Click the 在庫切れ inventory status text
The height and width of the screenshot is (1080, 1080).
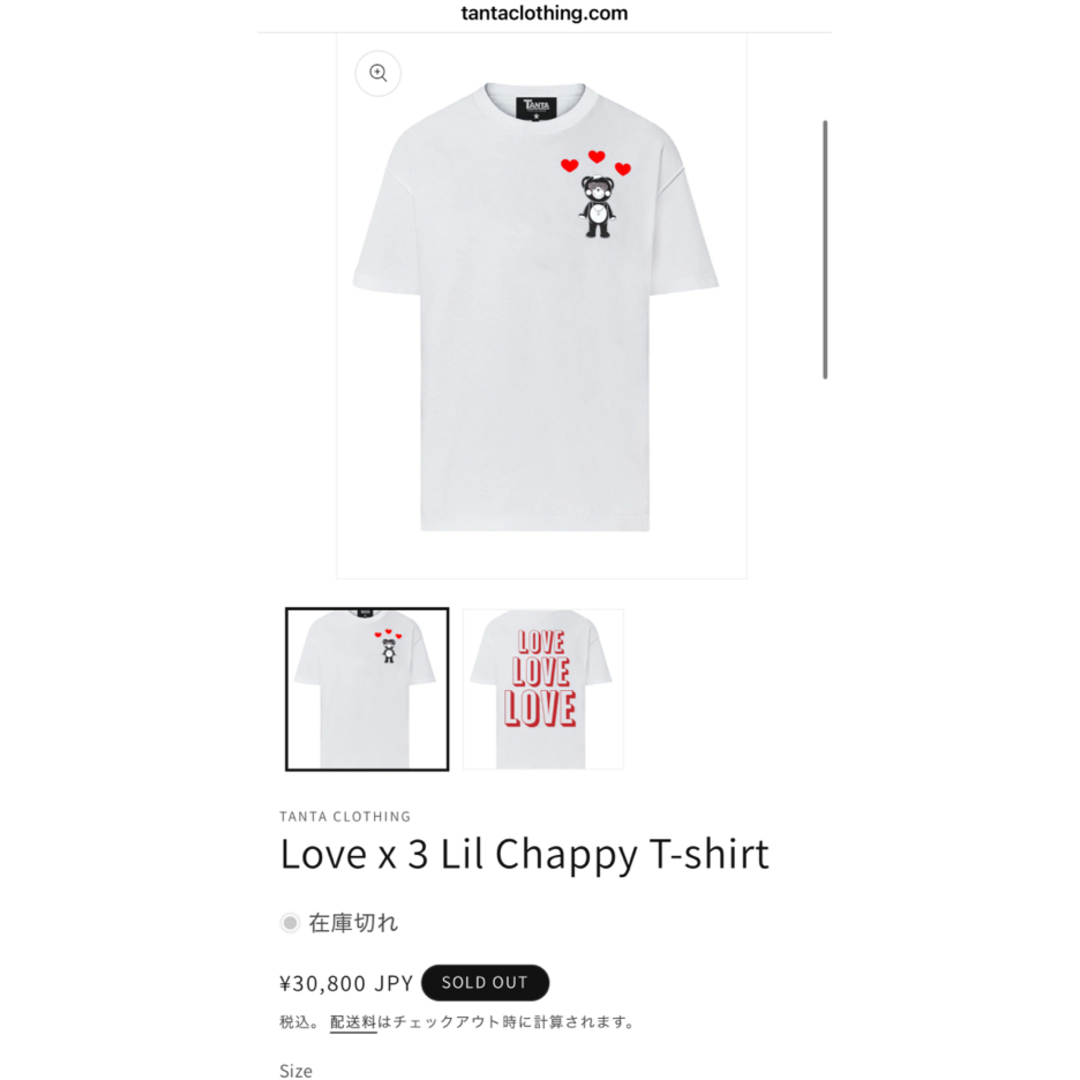pyautogui.click(x=353, y=922)
